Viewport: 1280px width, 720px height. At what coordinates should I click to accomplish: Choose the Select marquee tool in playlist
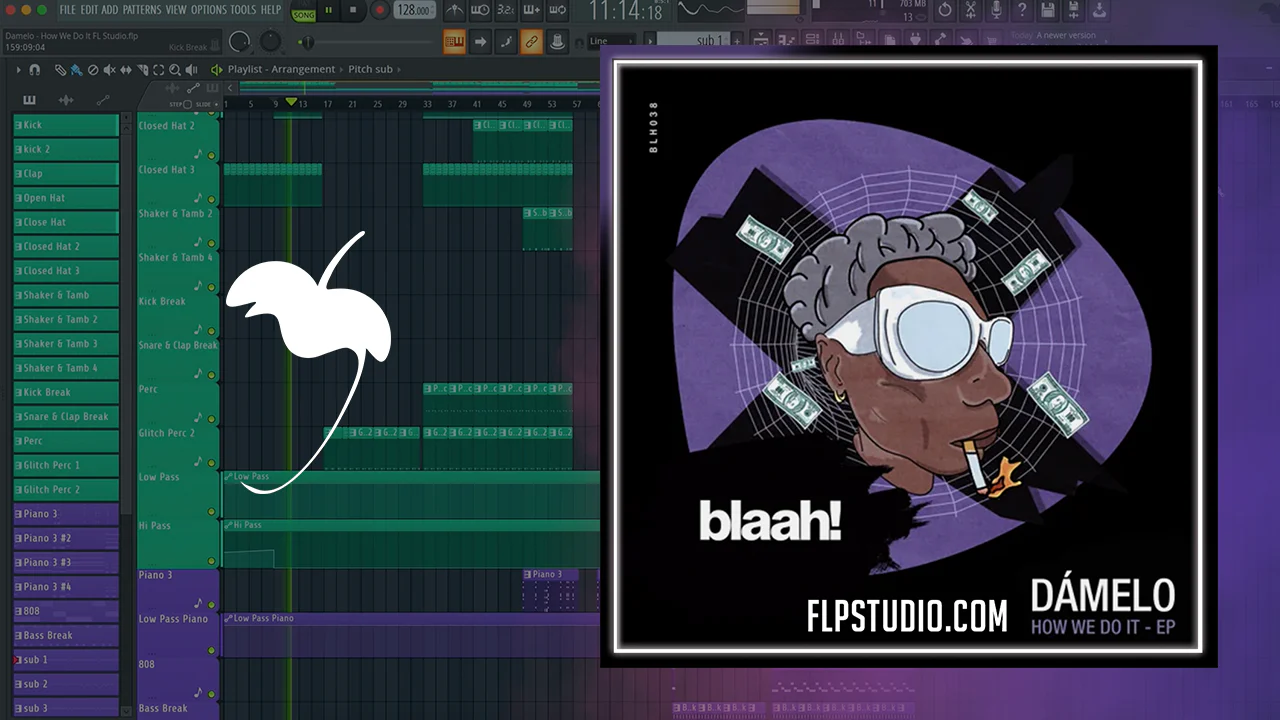[158, 70]
